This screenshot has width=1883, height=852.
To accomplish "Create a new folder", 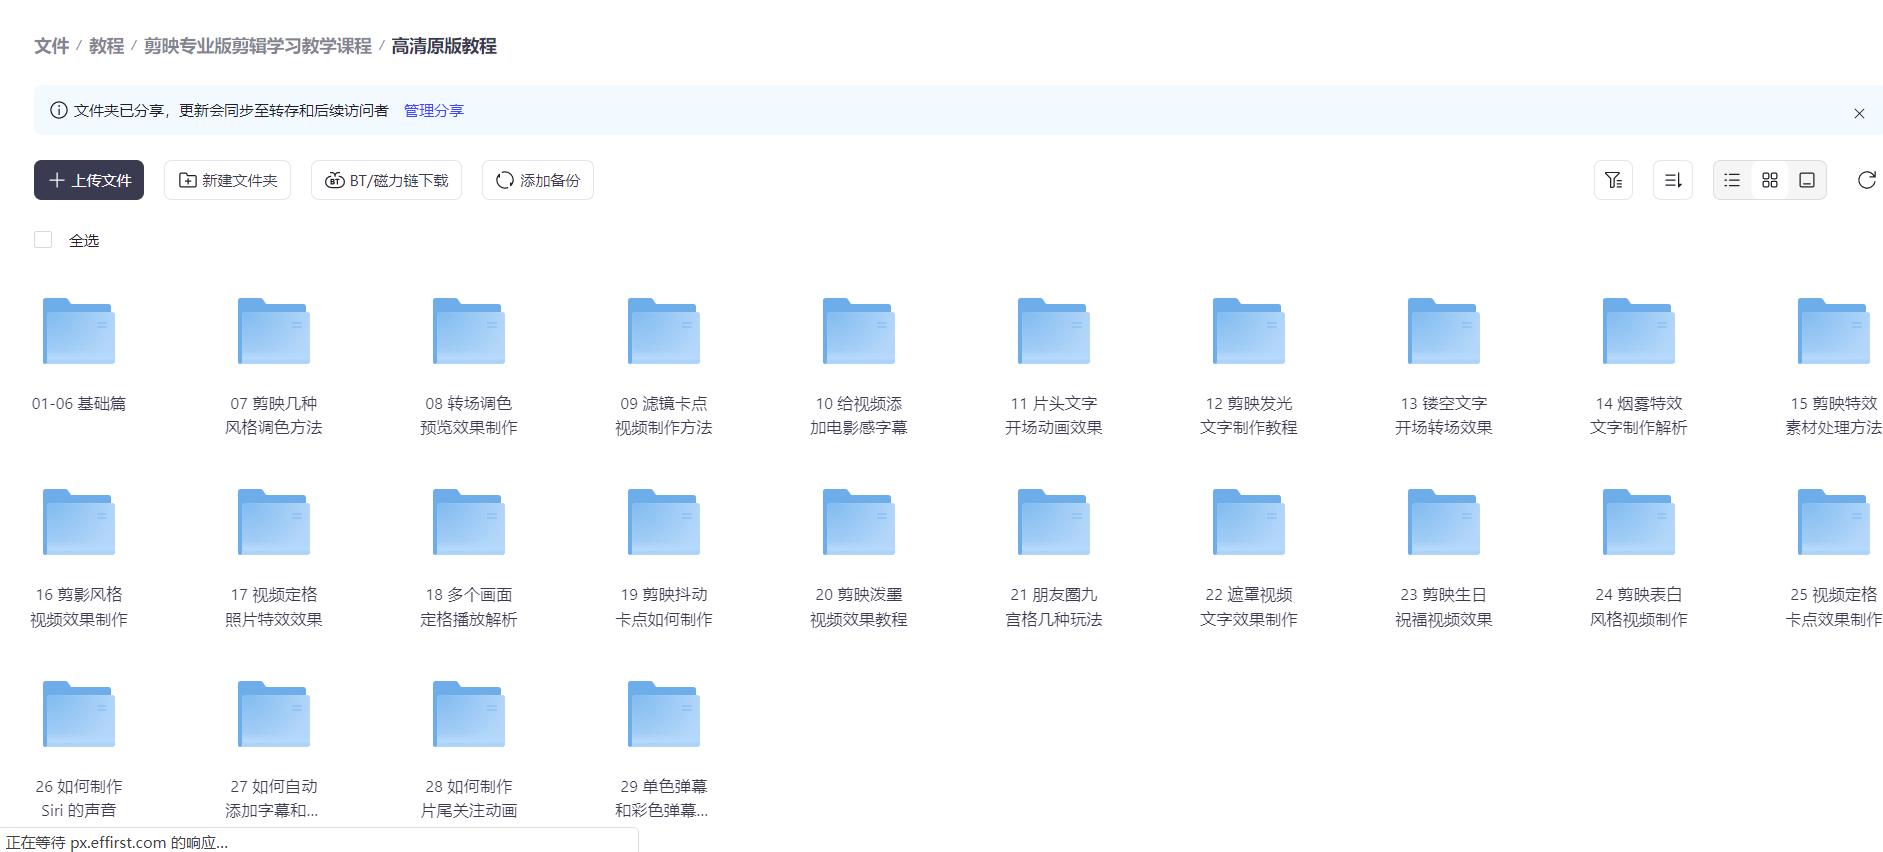I will pos(227,180).
